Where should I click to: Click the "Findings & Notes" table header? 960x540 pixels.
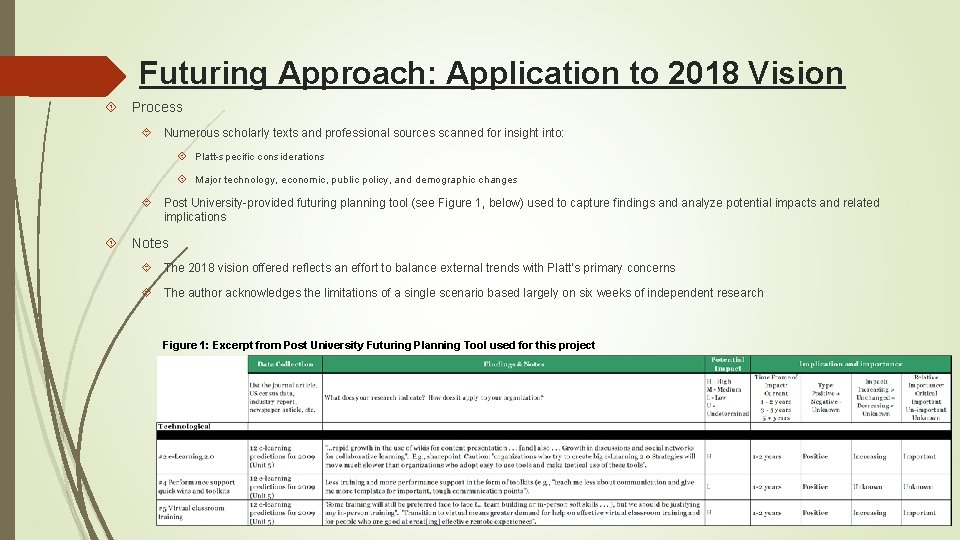coord(513,364)
